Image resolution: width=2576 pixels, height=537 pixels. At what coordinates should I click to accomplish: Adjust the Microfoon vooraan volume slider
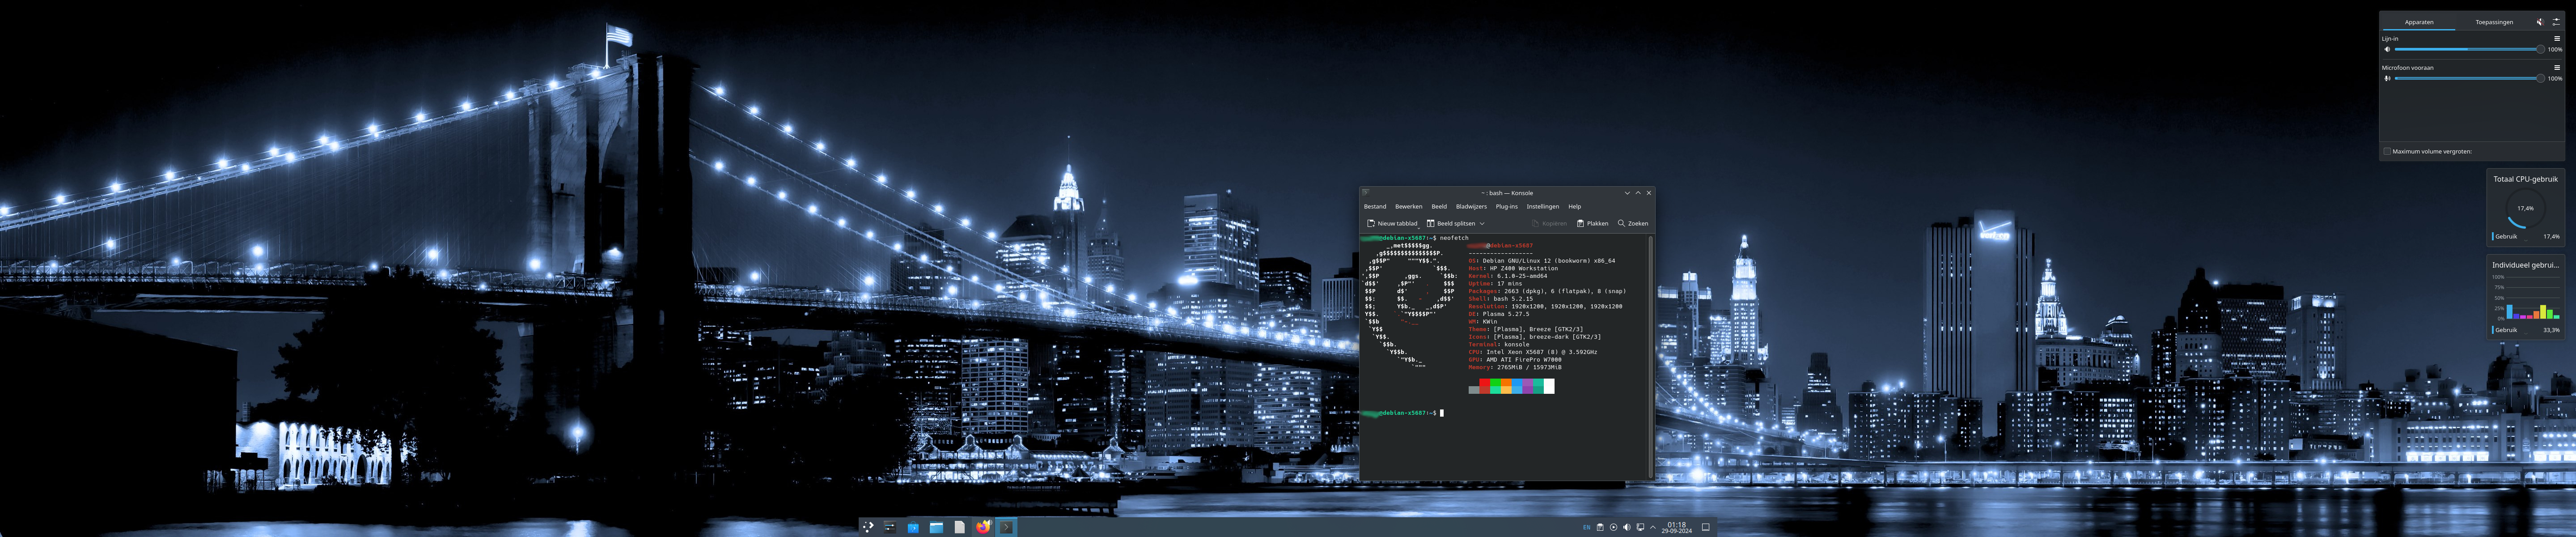point(2469,78)
